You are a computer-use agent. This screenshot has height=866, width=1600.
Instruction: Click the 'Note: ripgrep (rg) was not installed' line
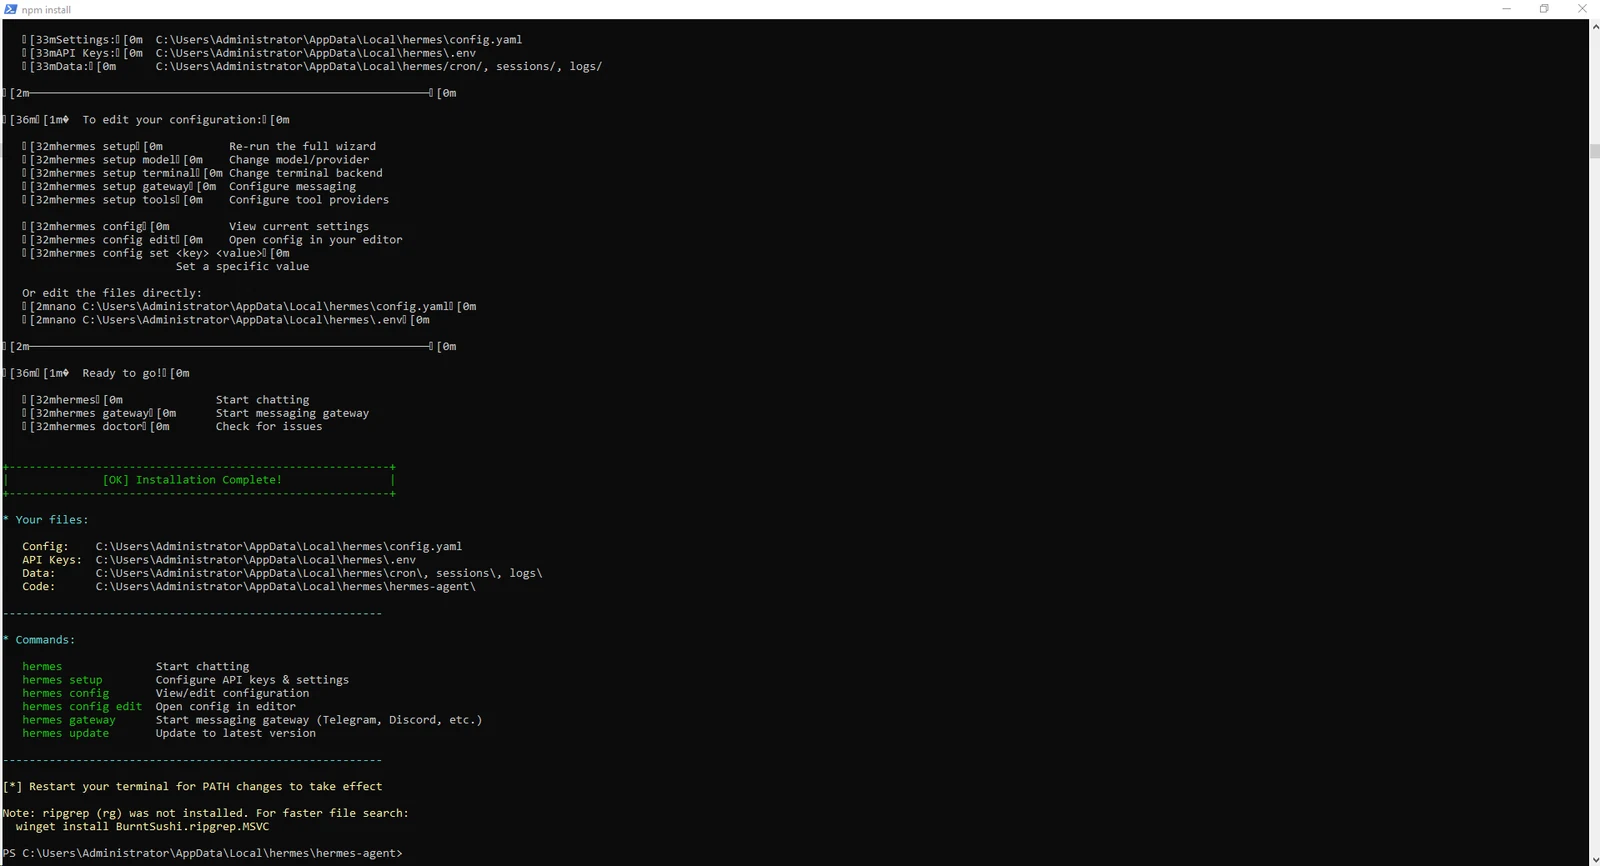pos(206,813)
